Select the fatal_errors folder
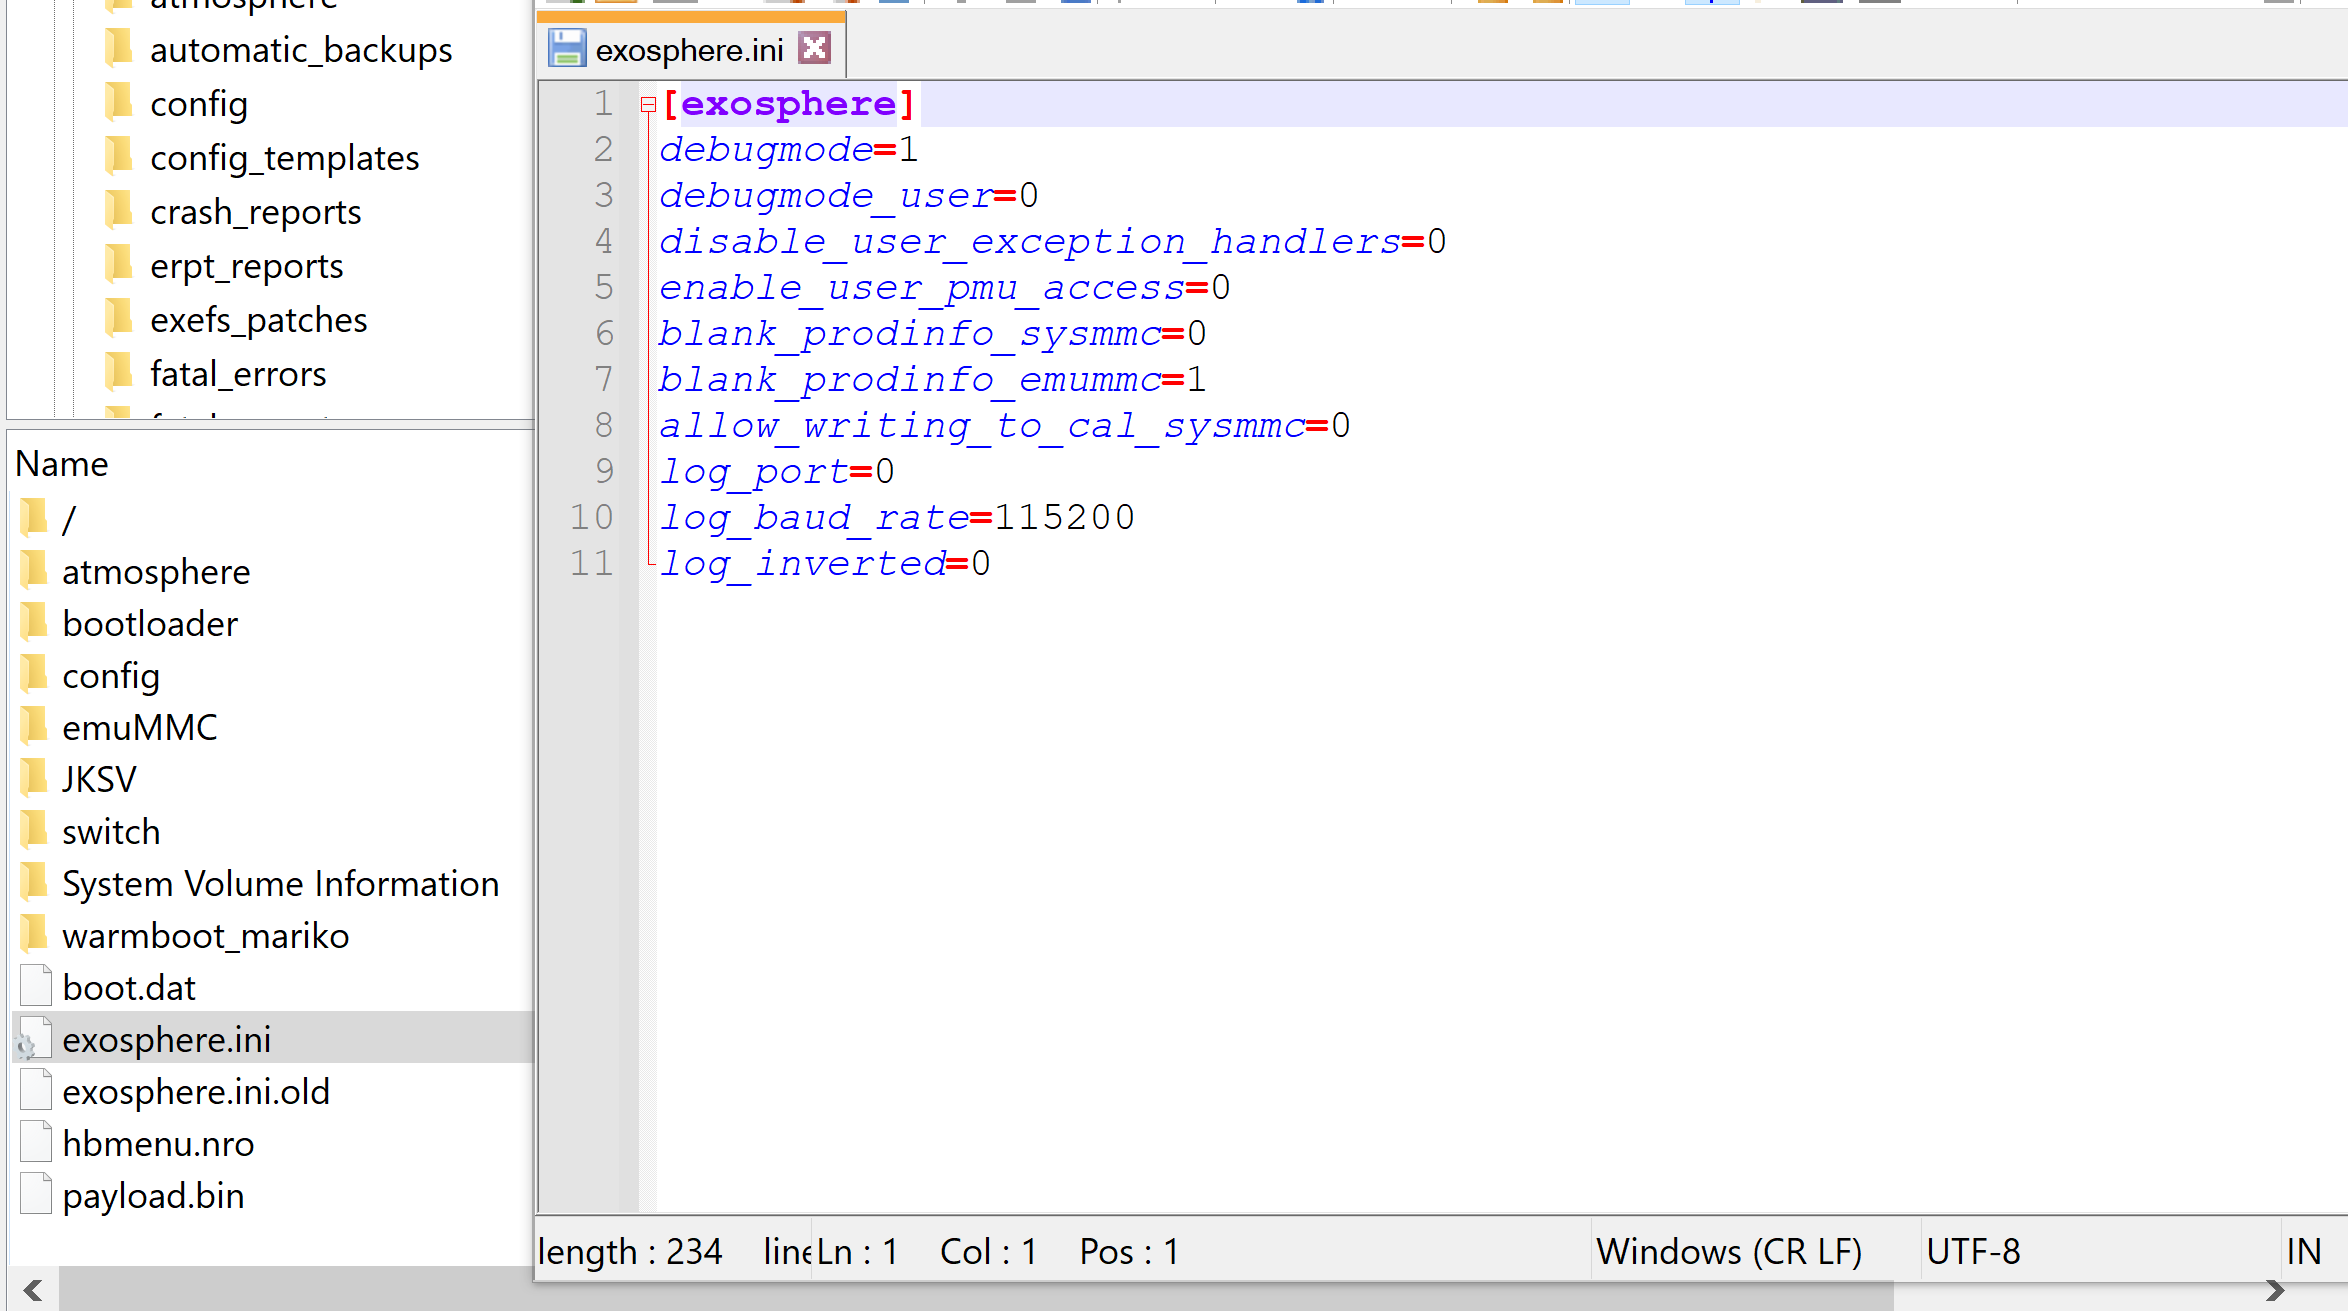Viewport: 2348px width, 1311px height. click(x=238, y=374)
